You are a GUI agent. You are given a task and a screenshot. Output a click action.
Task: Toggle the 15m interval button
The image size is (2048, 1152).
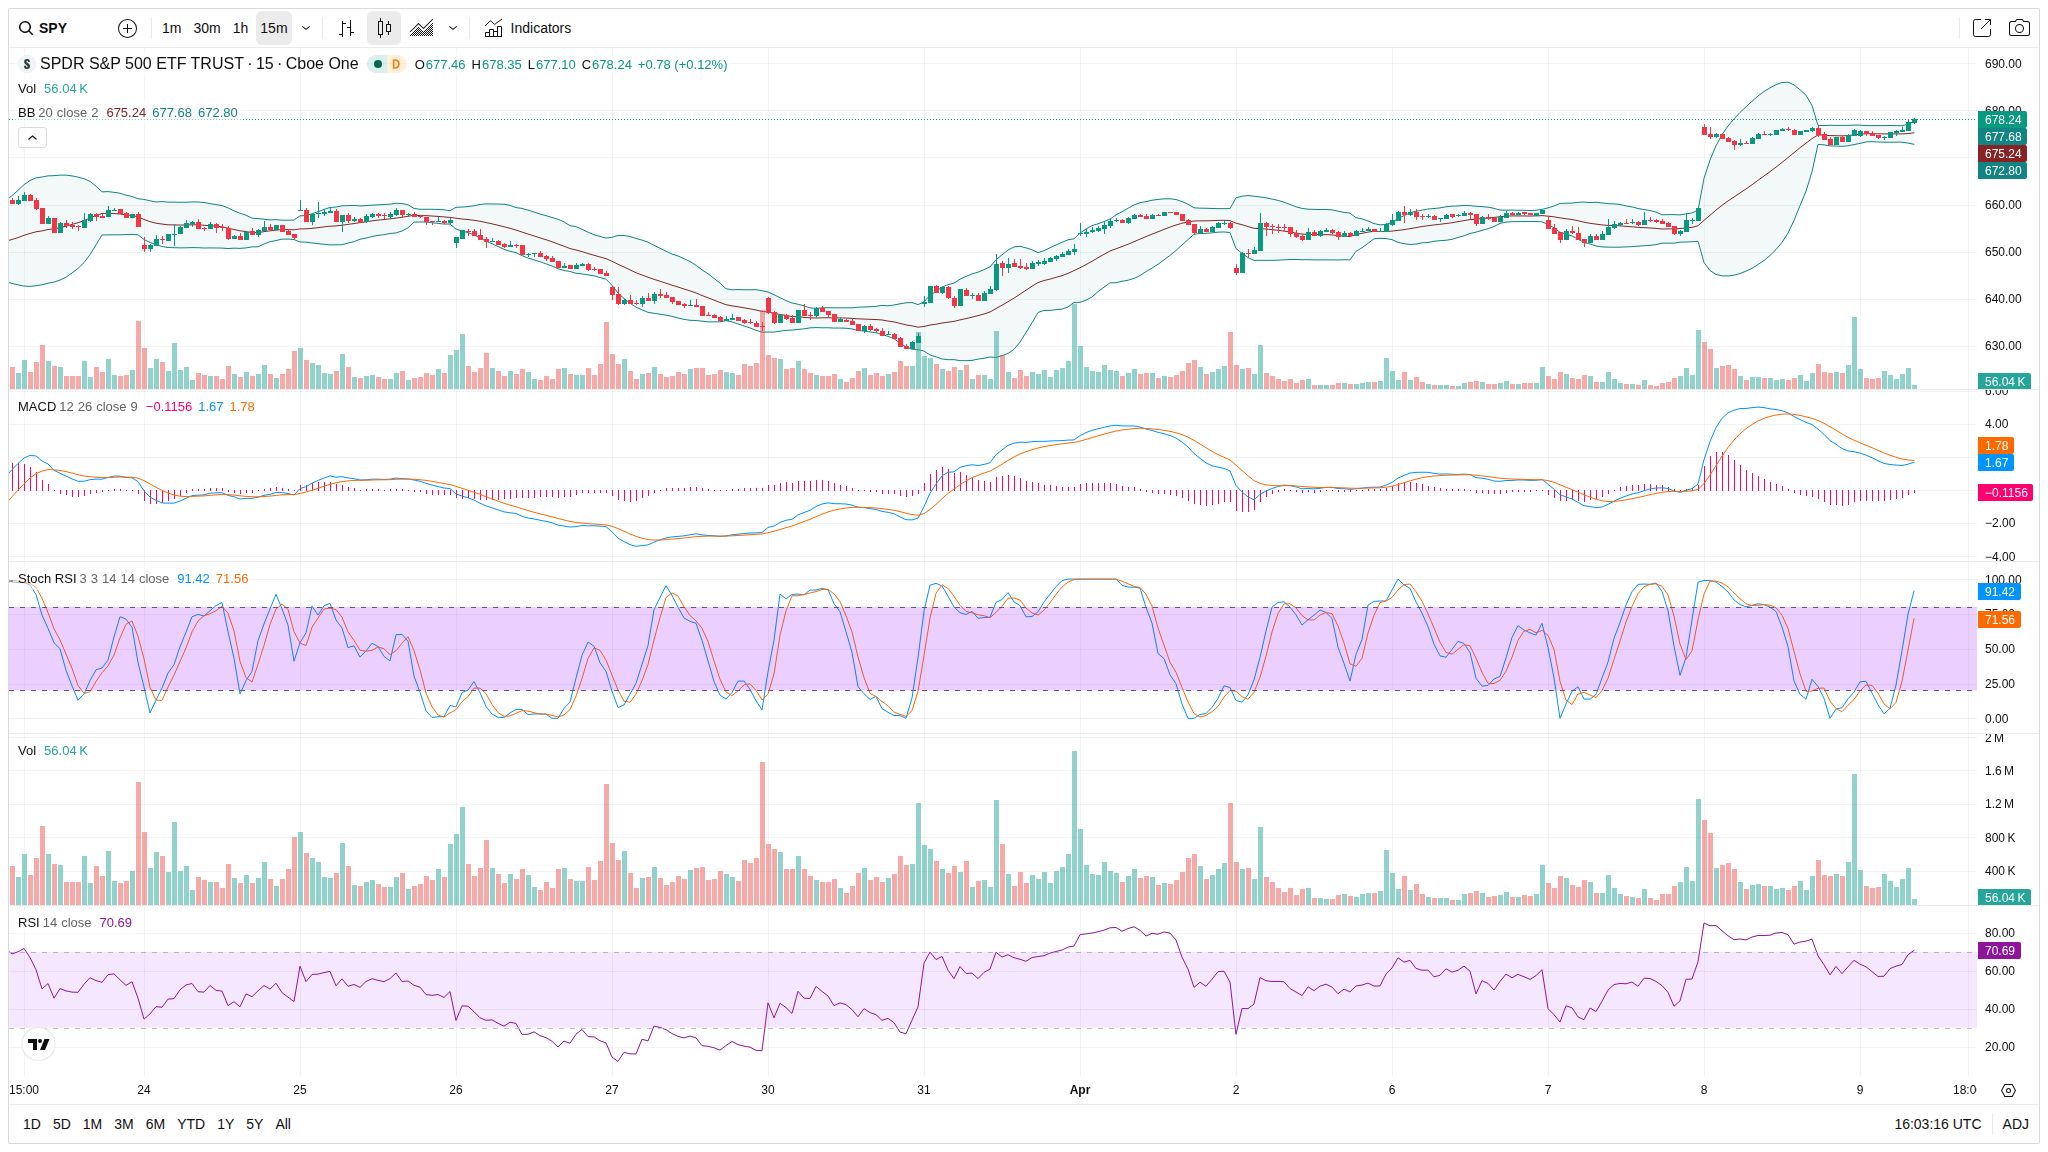click(x=273, y=28)
